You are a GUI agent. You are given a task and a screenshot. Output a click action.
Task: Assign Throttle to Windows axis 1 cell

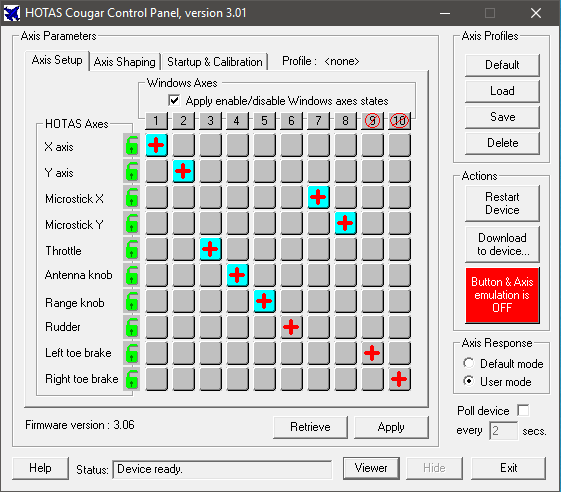pos(156,249)
